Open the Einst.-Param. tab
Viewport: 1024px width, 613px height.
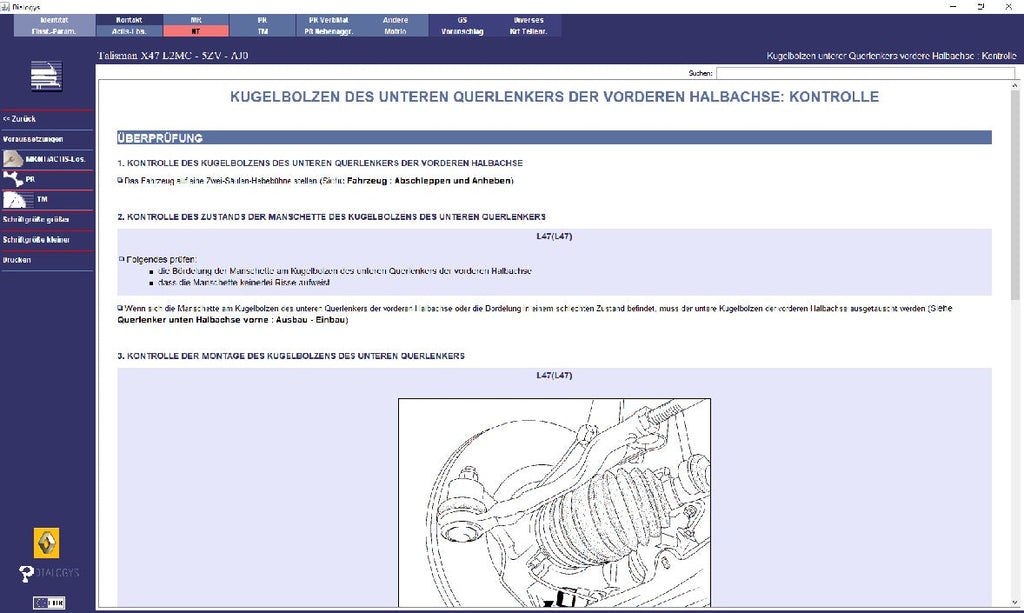(54, 31)
